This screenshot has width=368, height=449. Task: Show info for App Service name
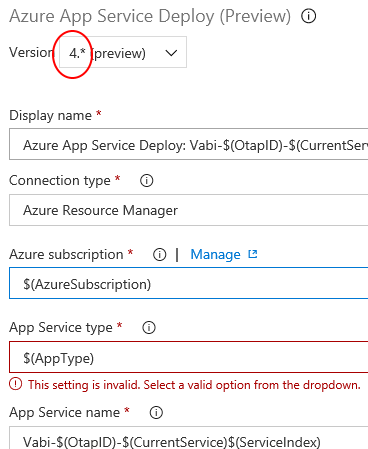[156, 413]
